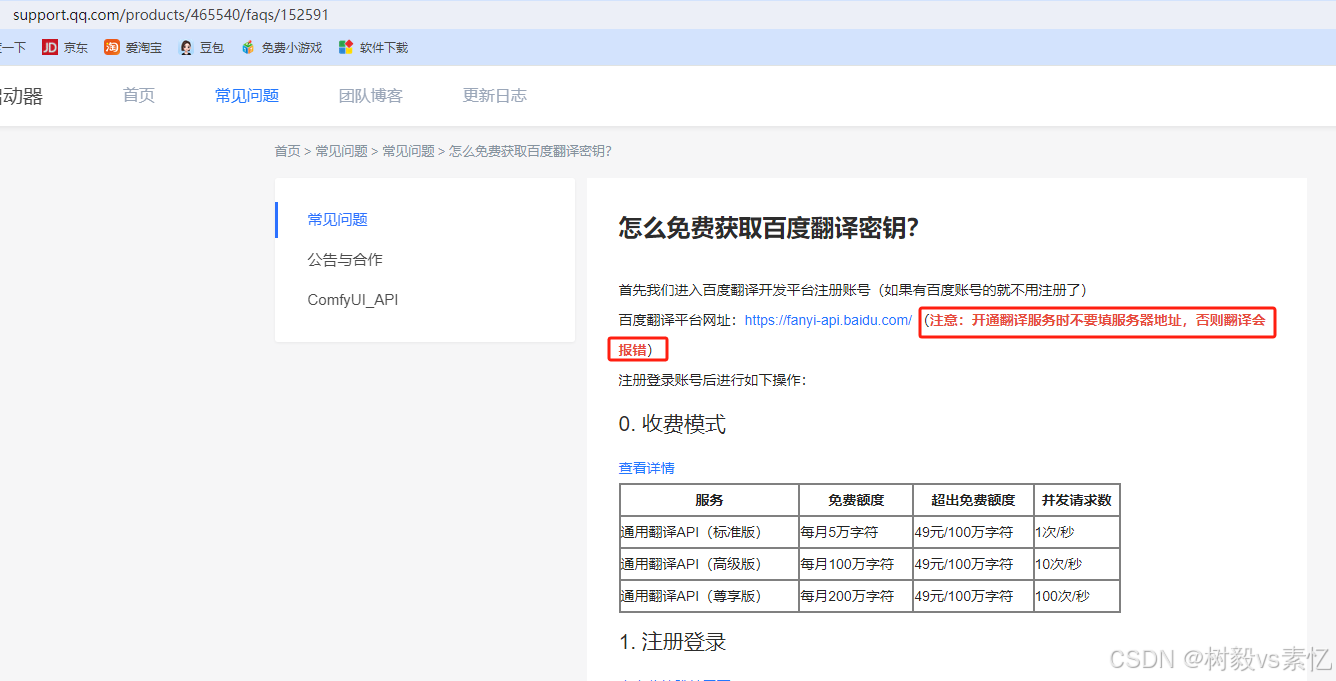Click the 49元/100万字符 cell in 高级版 row
Image resolution: width=1336 pixels, height=681 pixels.
[973, 564]
